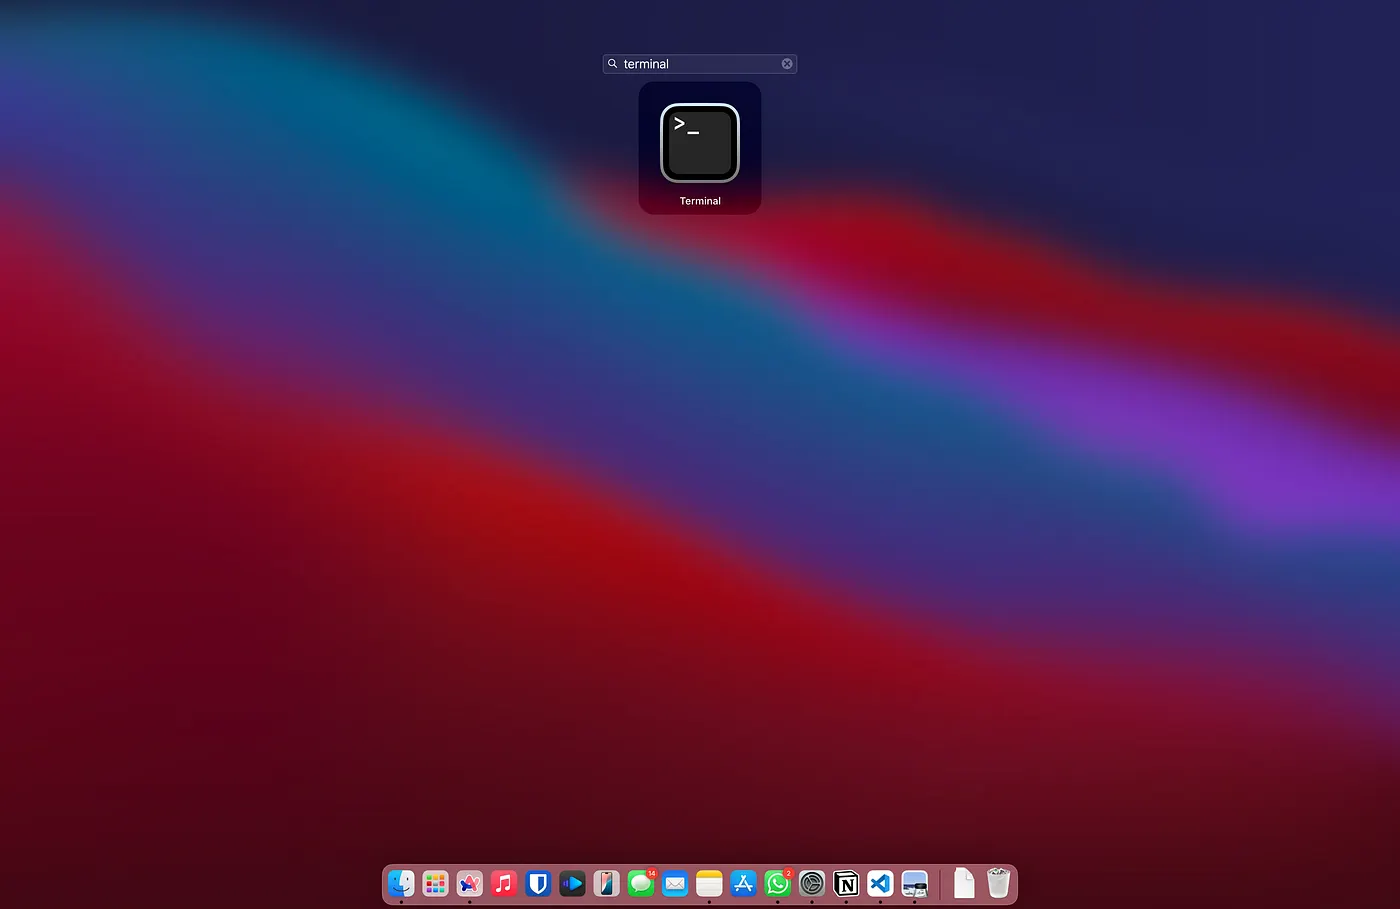
Task: Open Messages from the Dock
Action: coord(641,883)
